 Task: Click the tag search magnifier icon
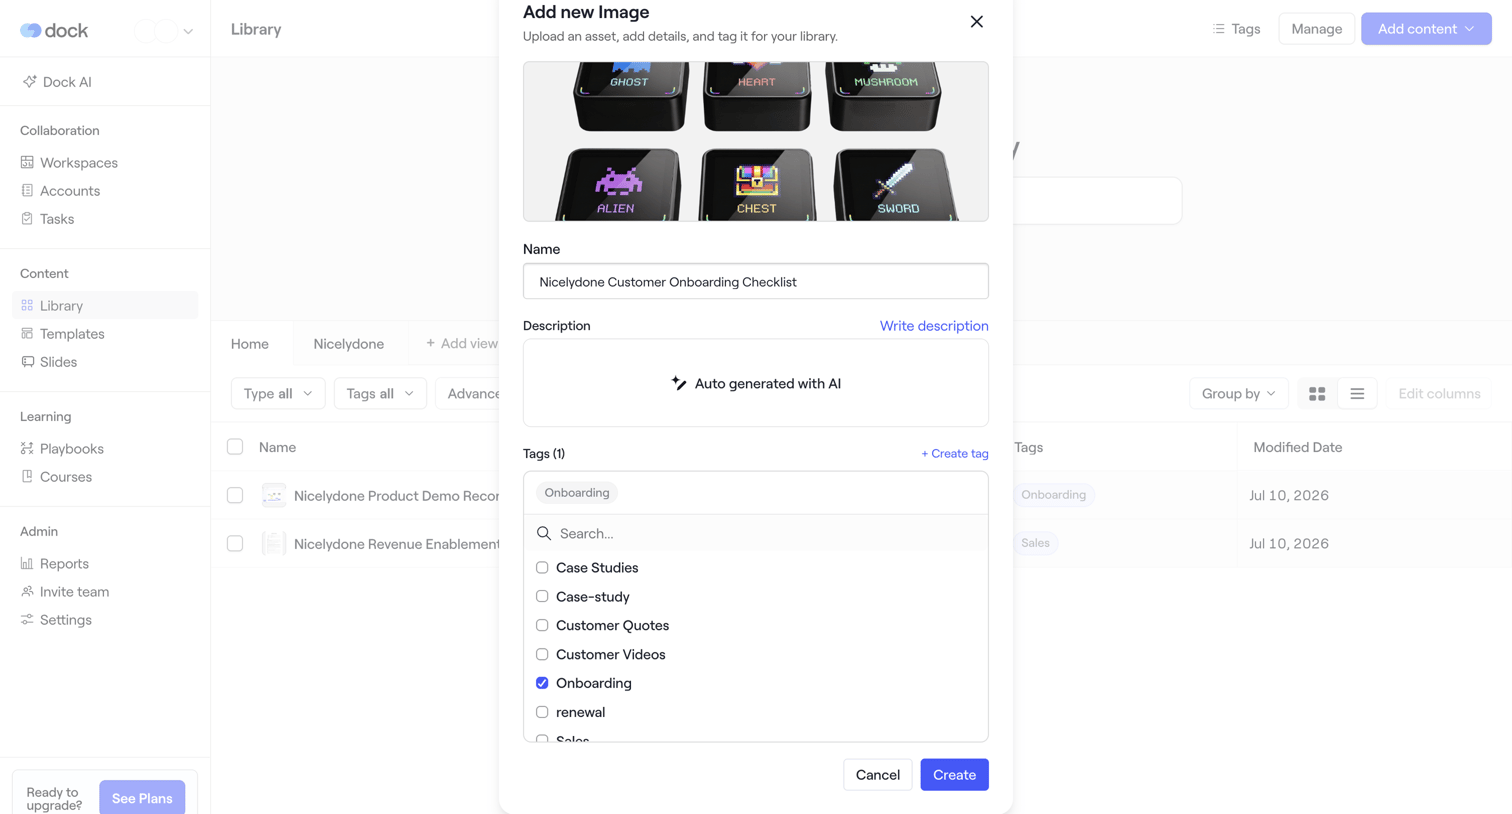[544, 533]
